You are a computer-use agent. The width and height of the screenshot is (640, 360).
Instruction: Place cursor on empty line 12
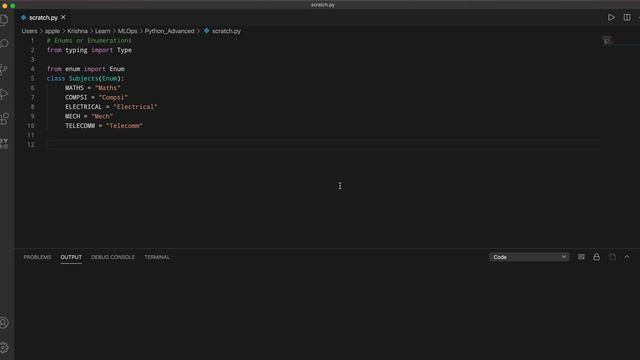pyautogui.click(x=322, y=144)
